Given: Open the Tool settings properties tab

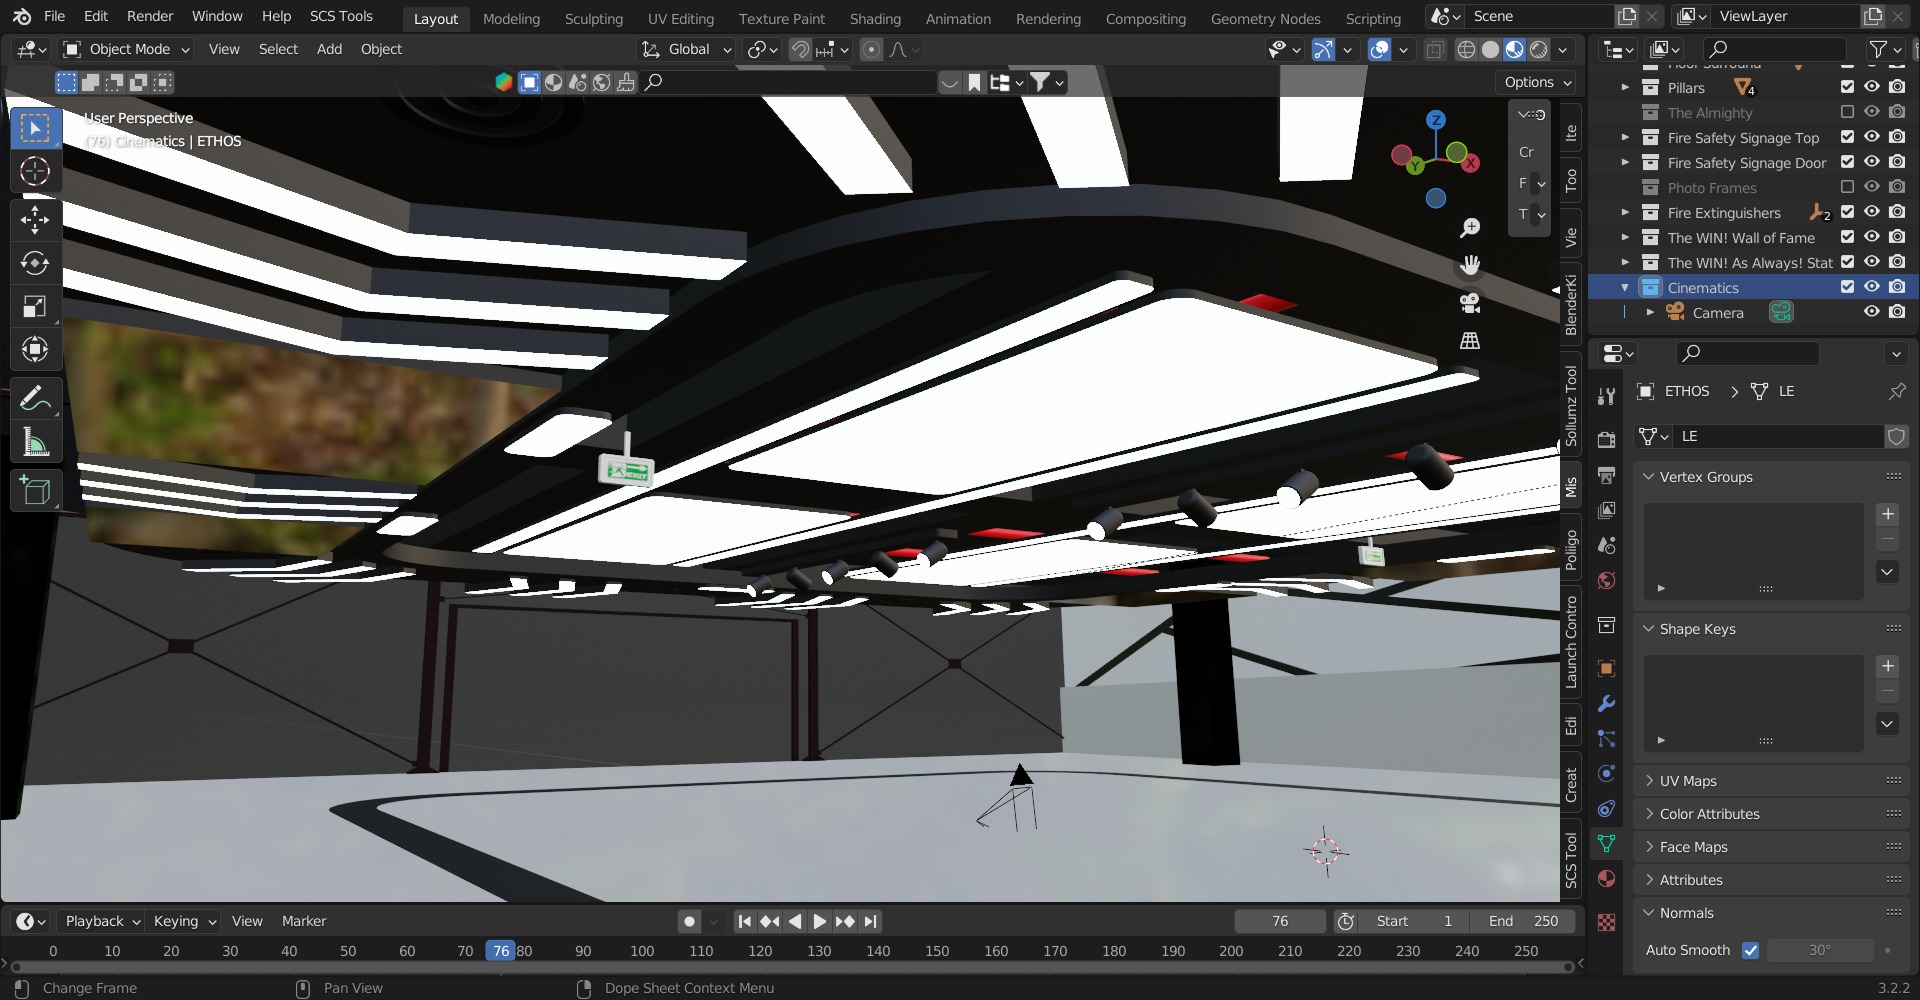Looking at the screenshot, I should click(1607, 396).
